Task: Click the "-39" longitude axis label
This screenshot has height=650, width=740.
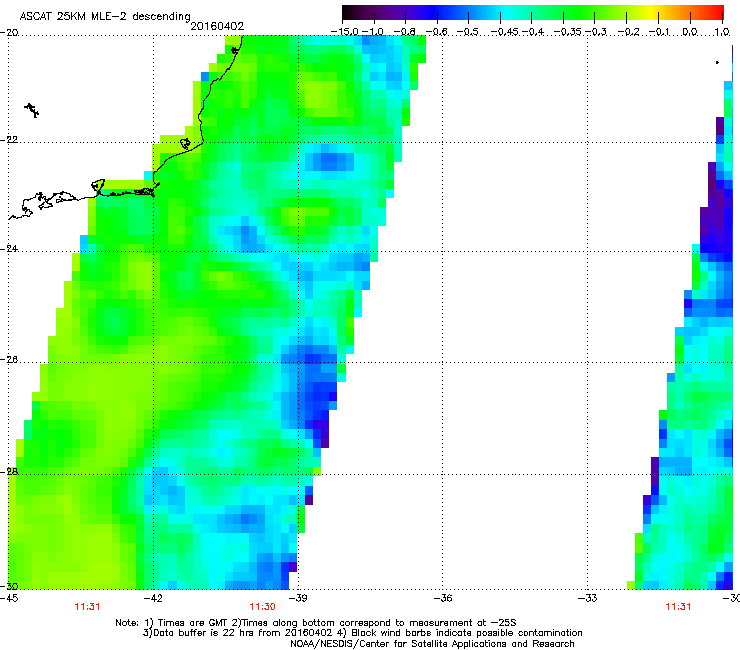Action: [298, 598]
